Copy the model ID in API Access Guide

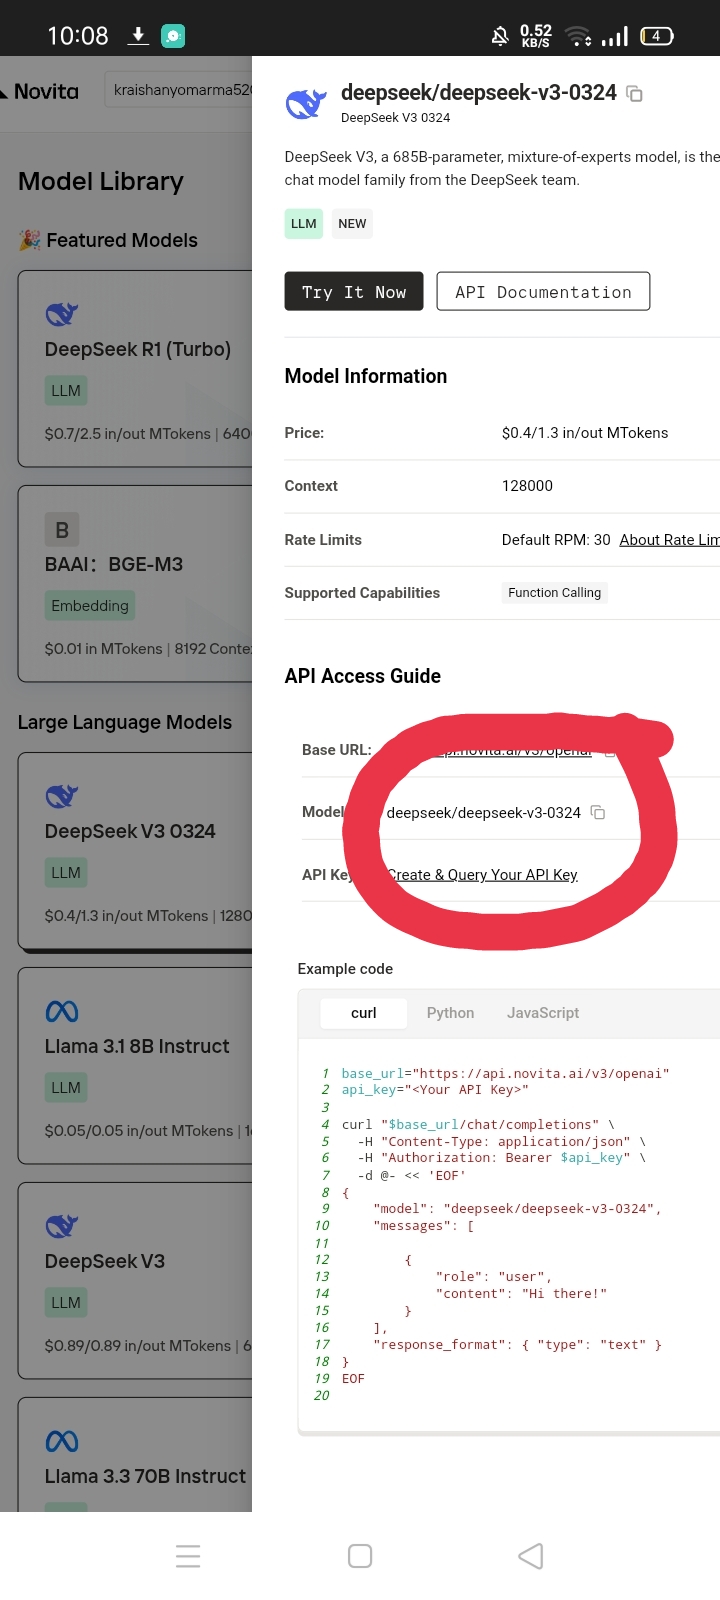(x=598, y=812)
